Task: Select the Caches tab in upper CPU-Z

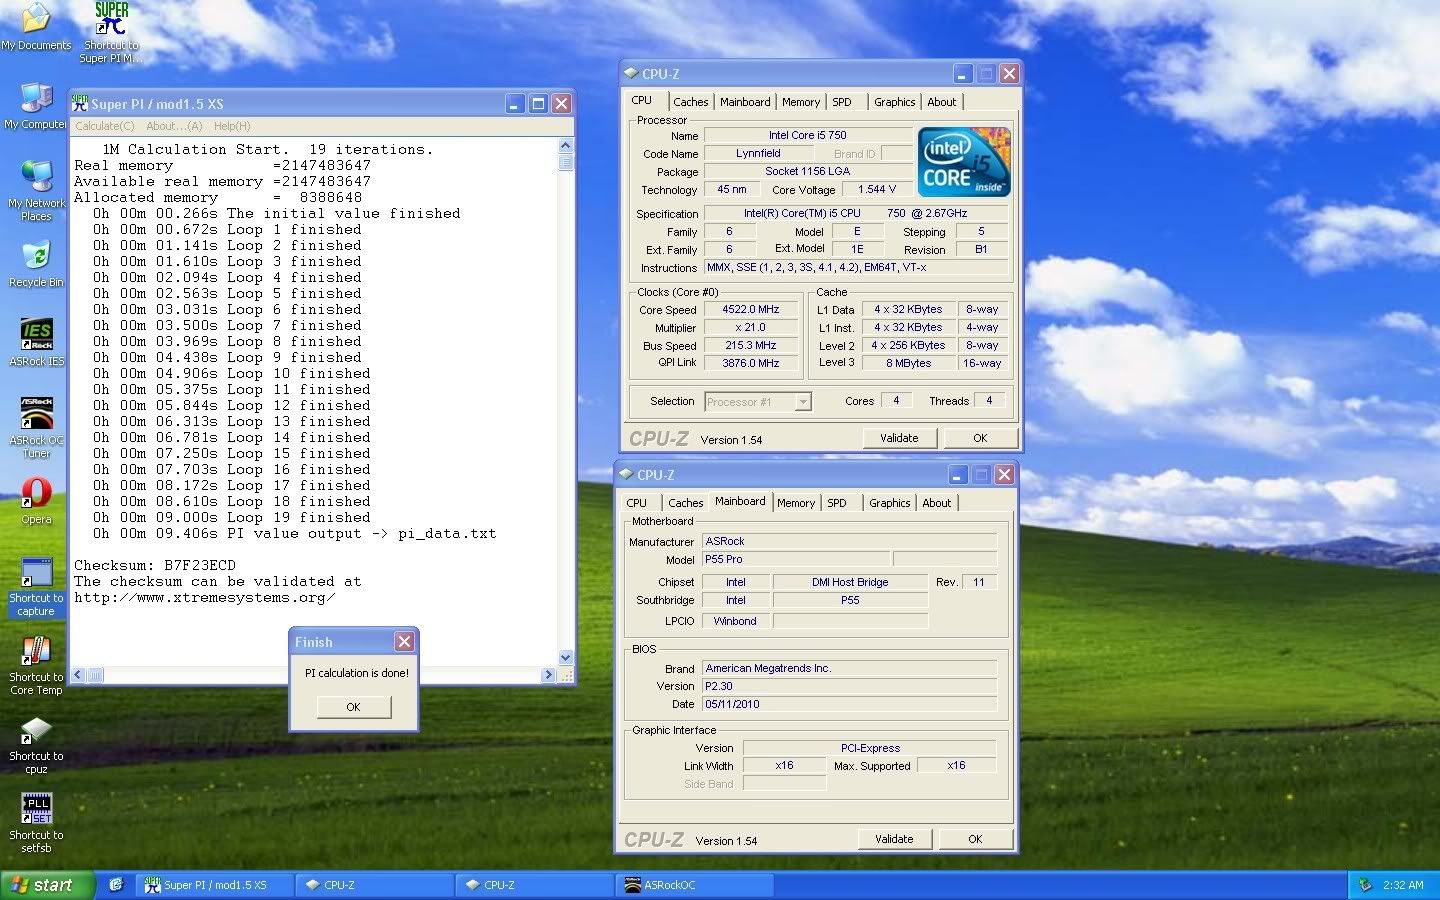Action: click(x=690, y=102)
